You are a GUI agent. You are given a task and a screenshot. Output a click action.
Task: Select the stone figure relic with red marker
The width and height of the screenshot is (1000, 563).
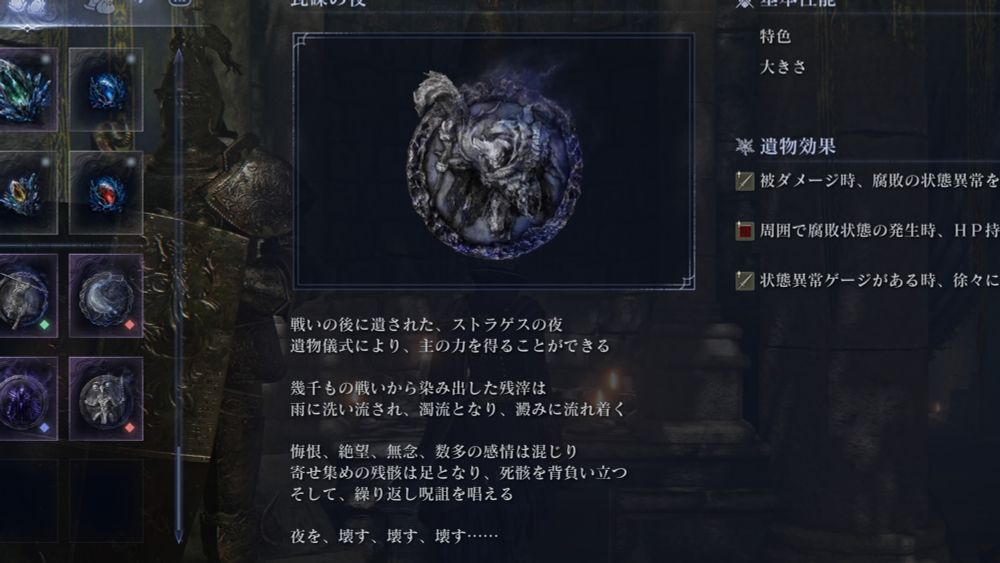pyautogui.click(x=106, y=398)
